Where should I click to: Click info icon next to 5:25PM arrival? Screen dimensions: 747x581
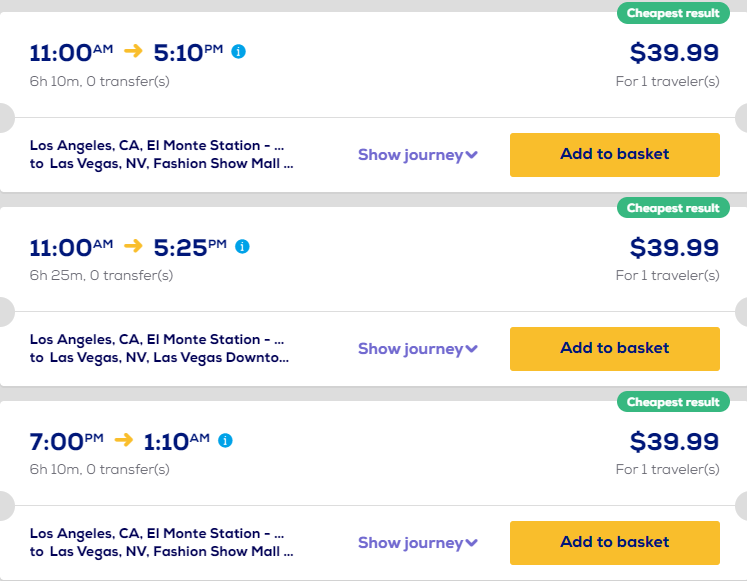242,246
